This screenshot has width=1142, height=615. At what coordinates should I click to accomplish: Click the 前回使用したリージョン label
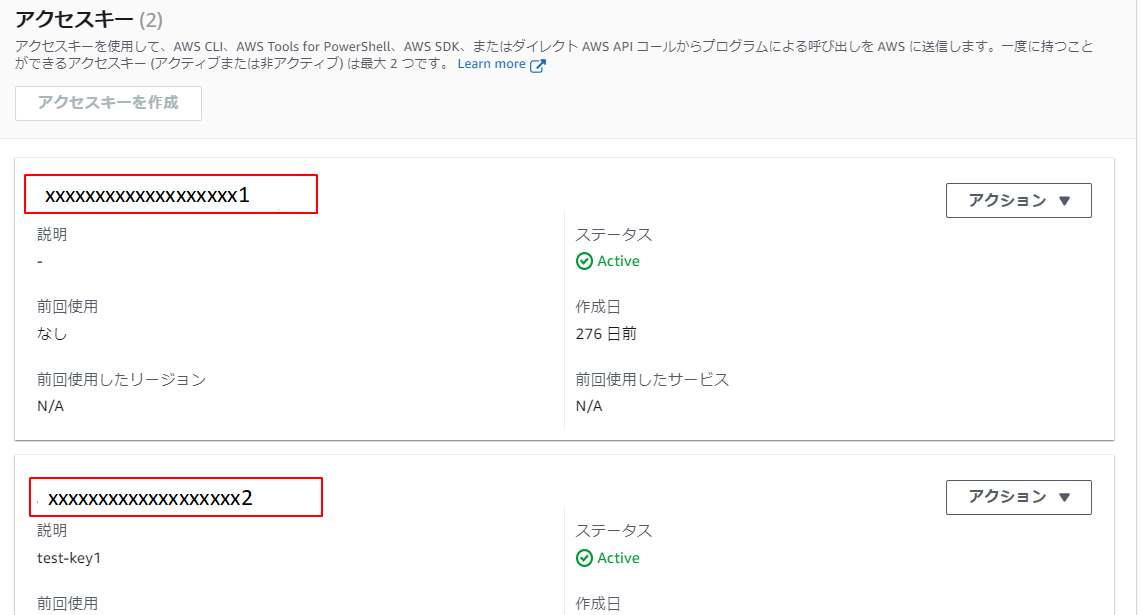click(121, 380)
